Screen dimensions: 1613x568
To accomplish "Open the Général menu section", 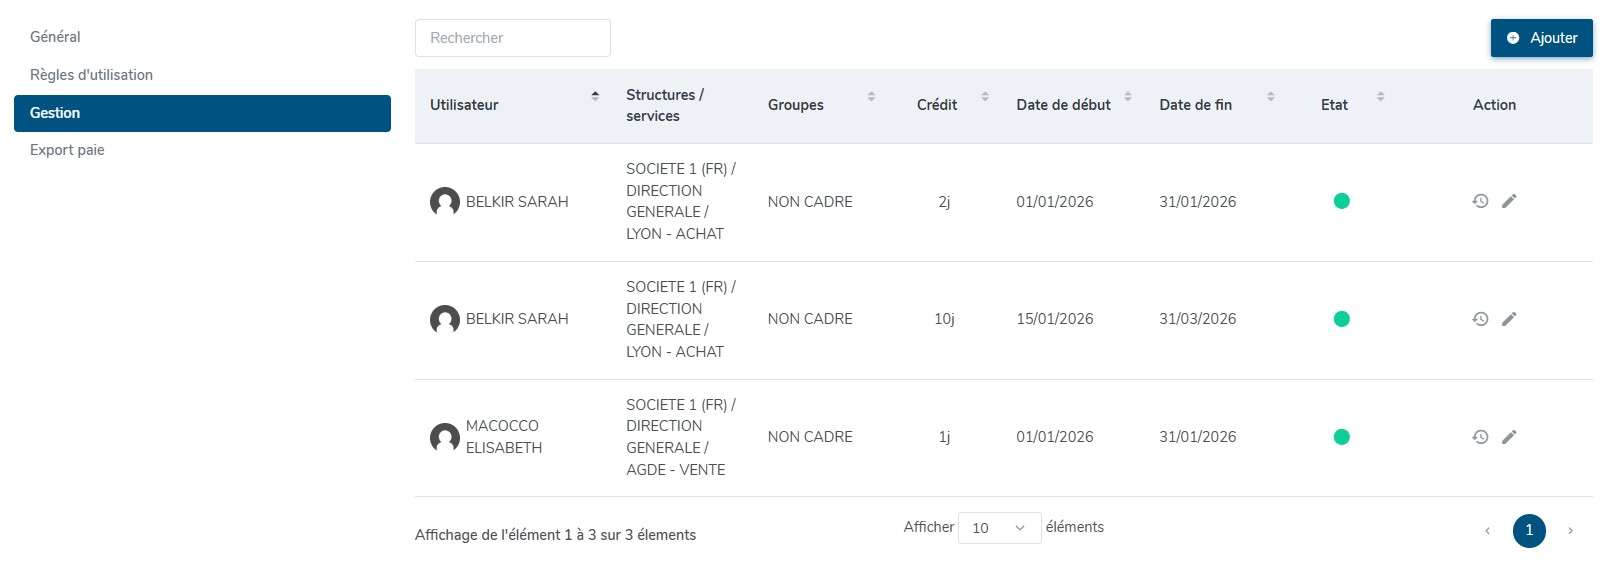I will 55,37.
